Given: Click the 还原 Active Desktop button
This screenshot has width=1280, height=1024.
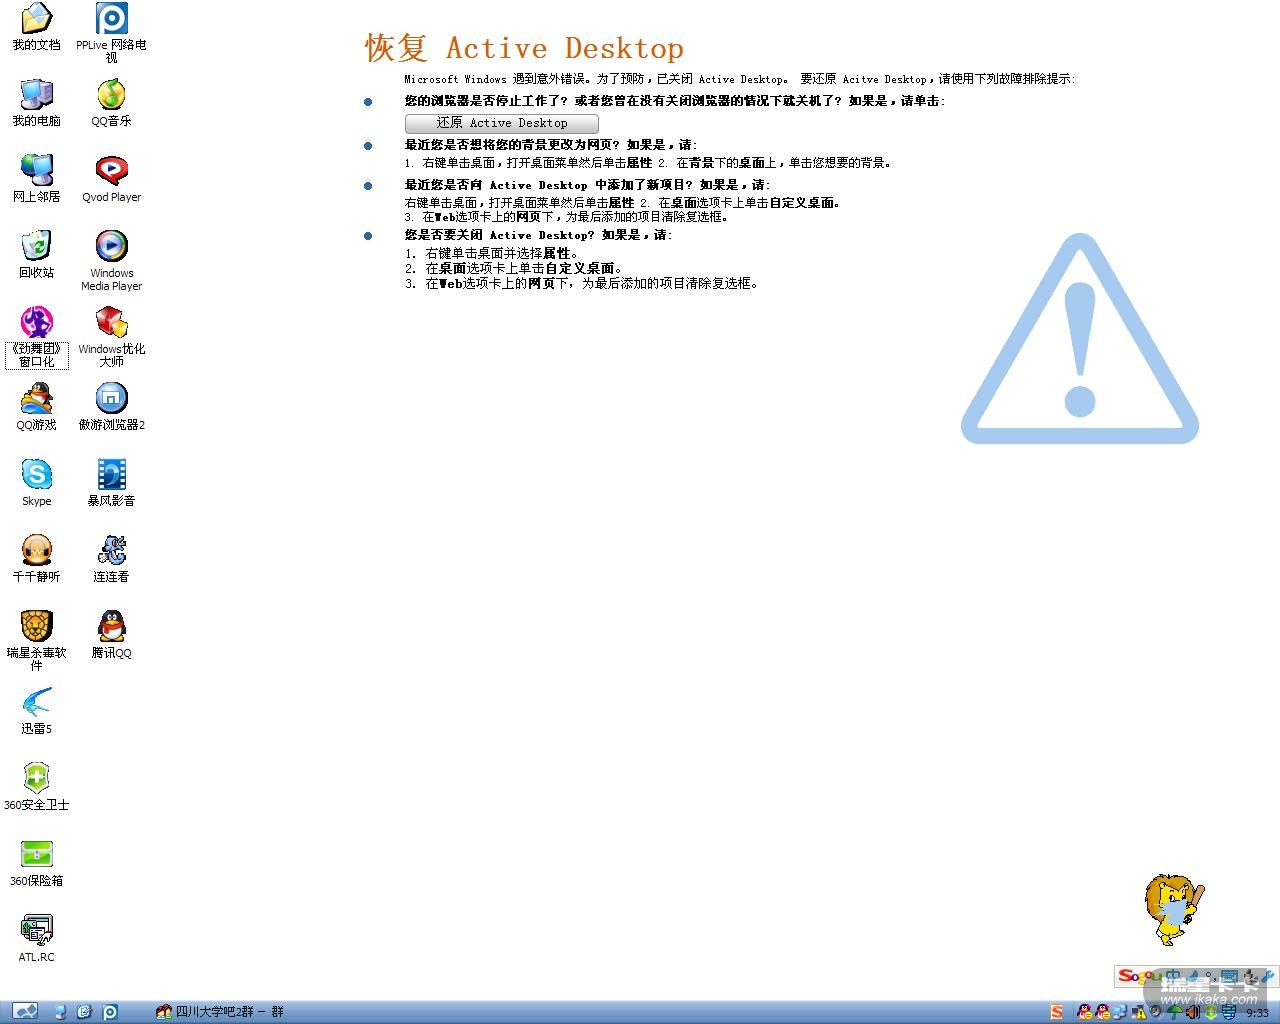Looking at the screenshot, I should [502, 123].
